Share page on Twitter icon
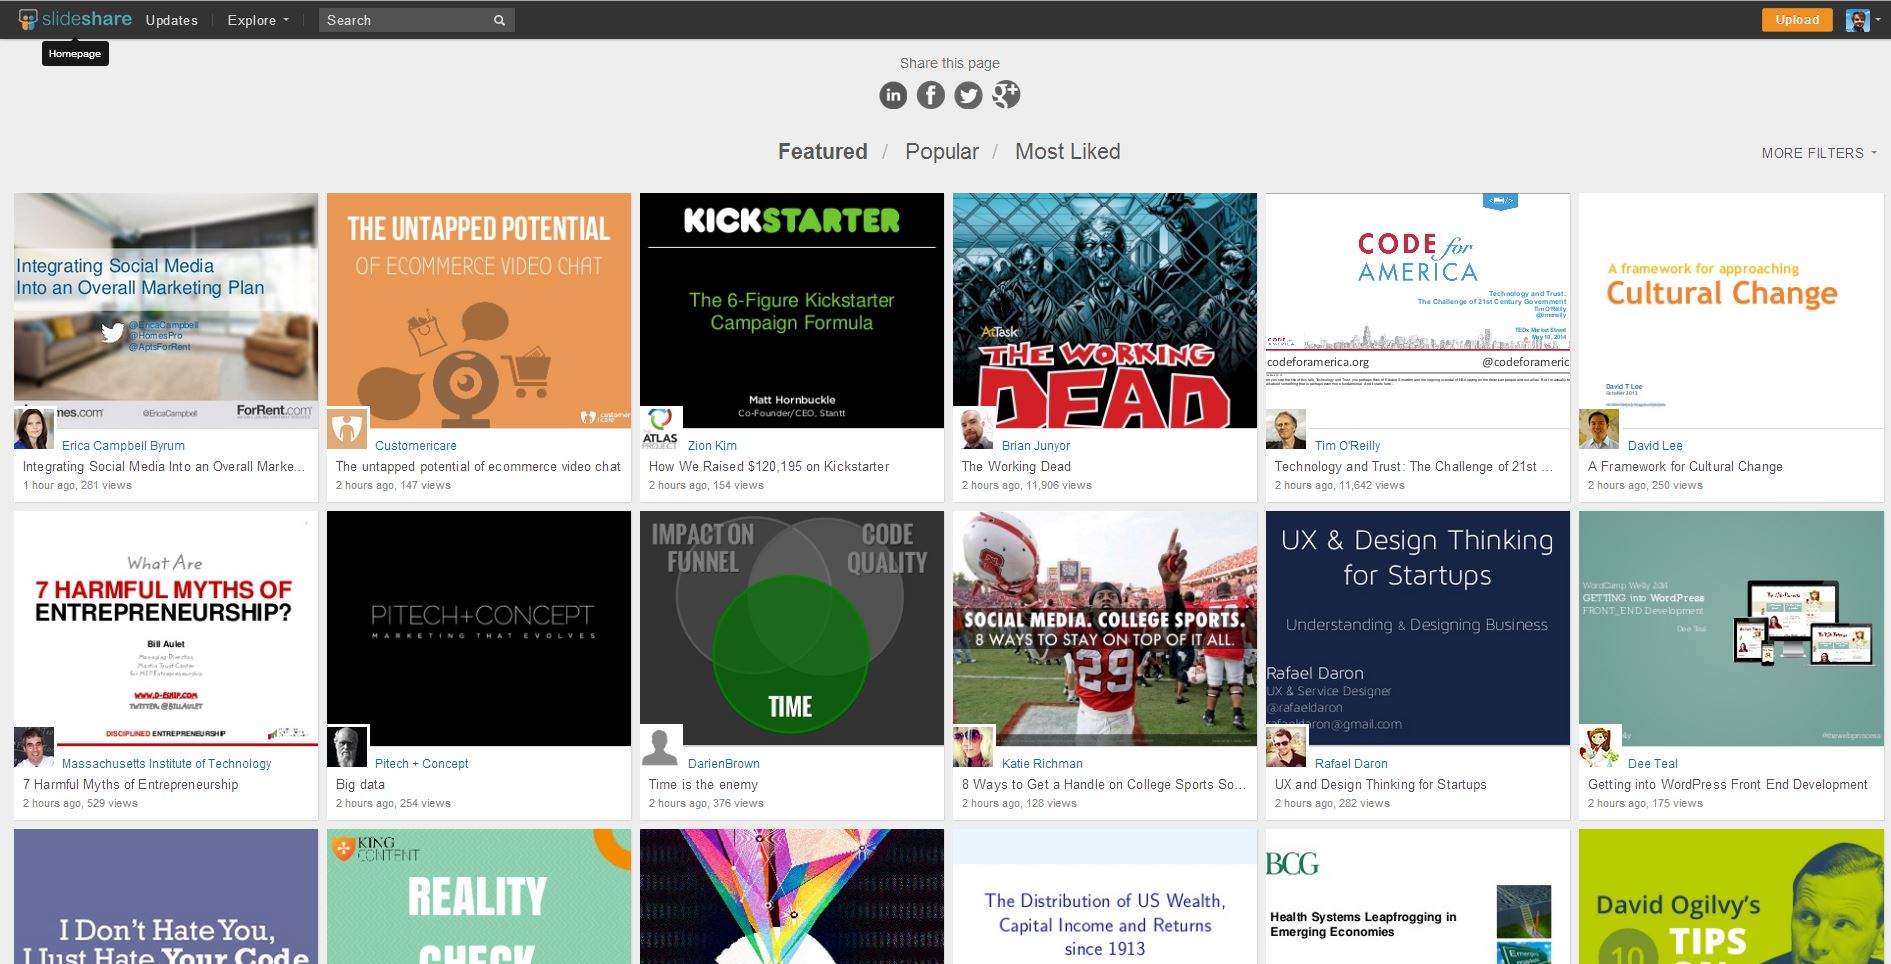 point(968,95)
